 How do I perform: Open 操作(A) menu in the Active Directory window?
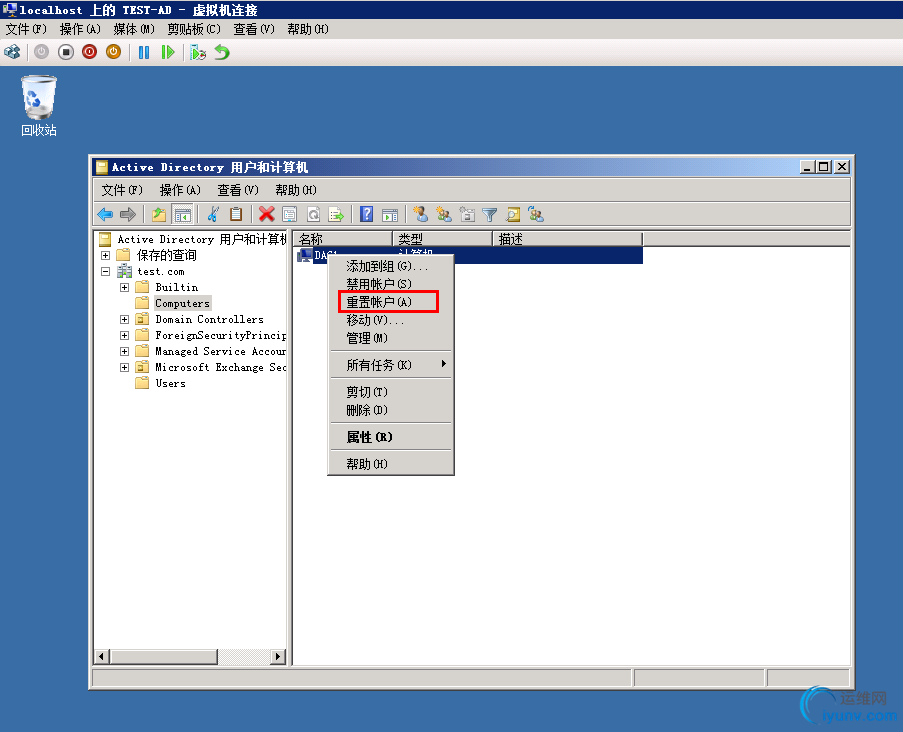pyautogui.click(x=180, y=190)
